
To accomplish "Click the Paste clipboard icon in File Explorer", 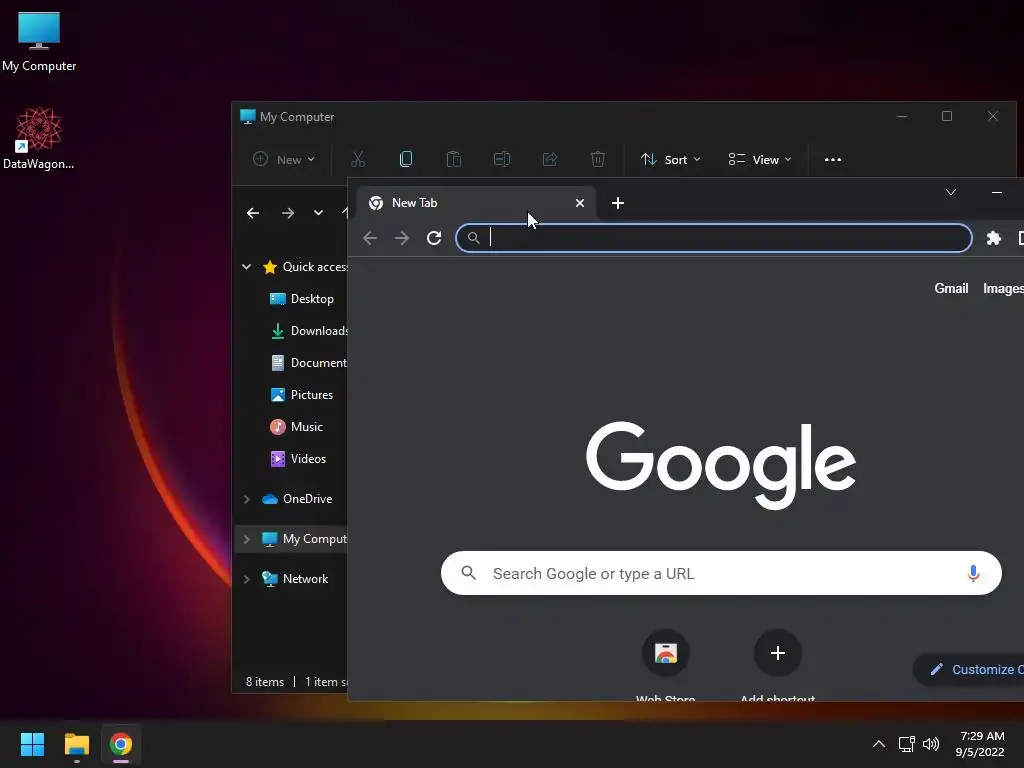I will (454, 159).
